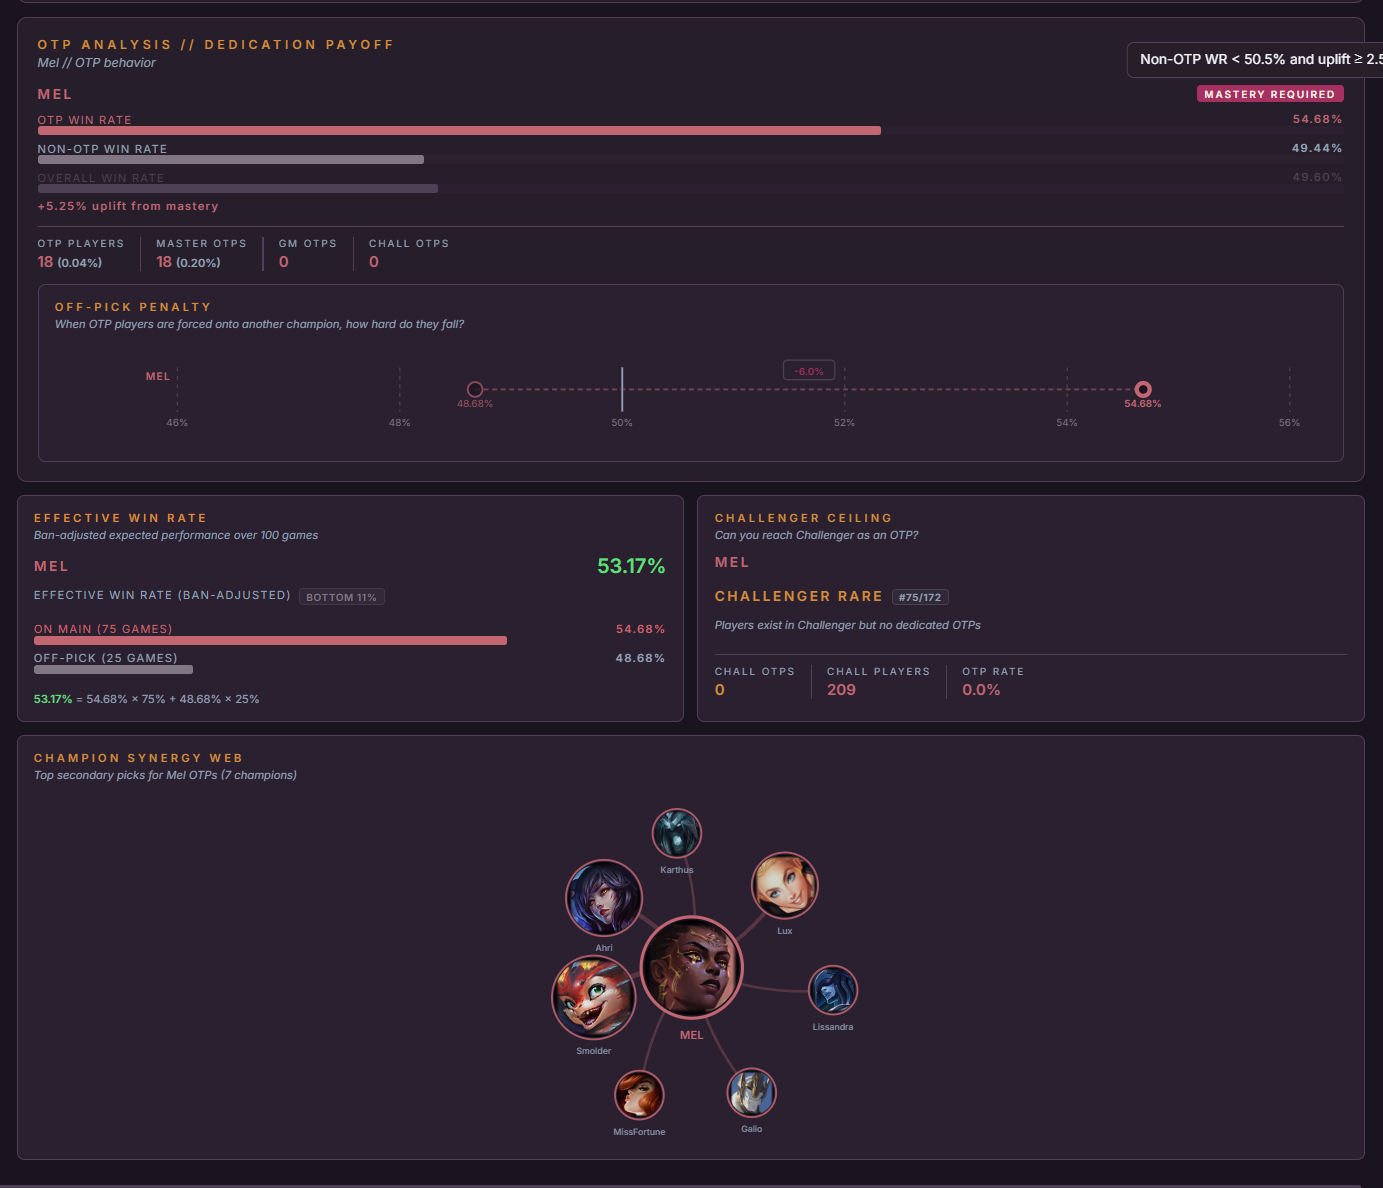Click the central Mel portrait
The width and height of the screenshot is (1383, 1188).
point(691,968)
